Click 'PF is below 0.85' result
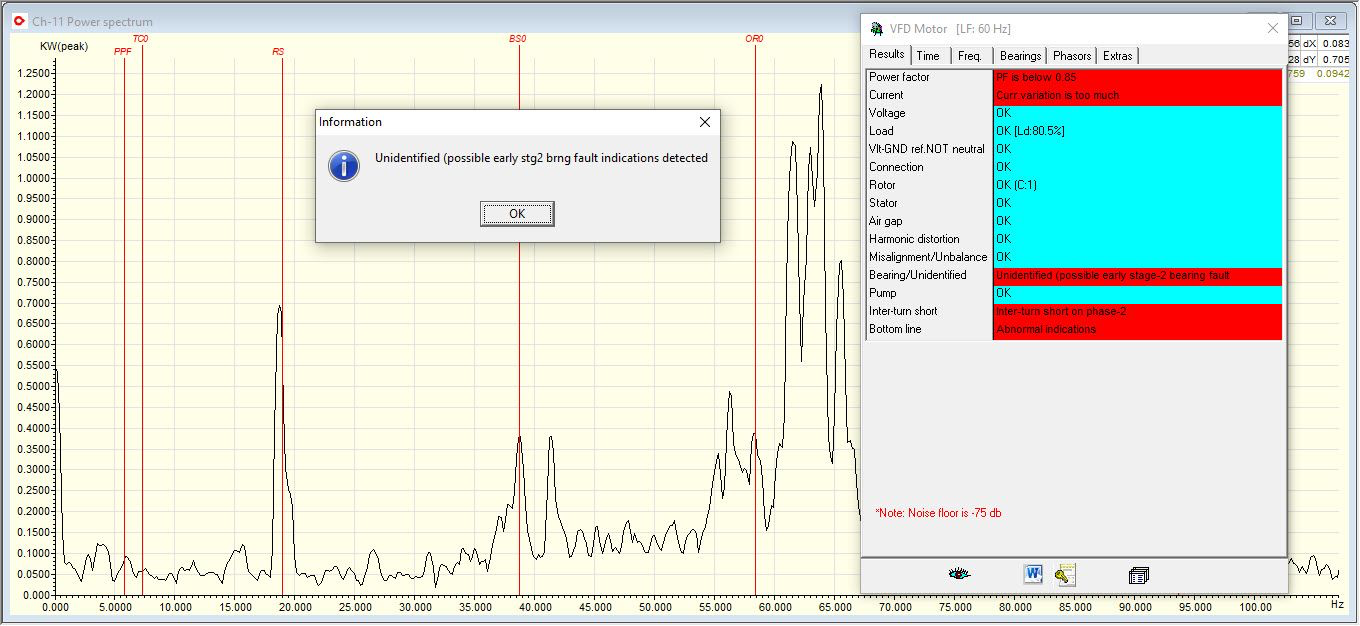1360x626 pixels. 1036,77
